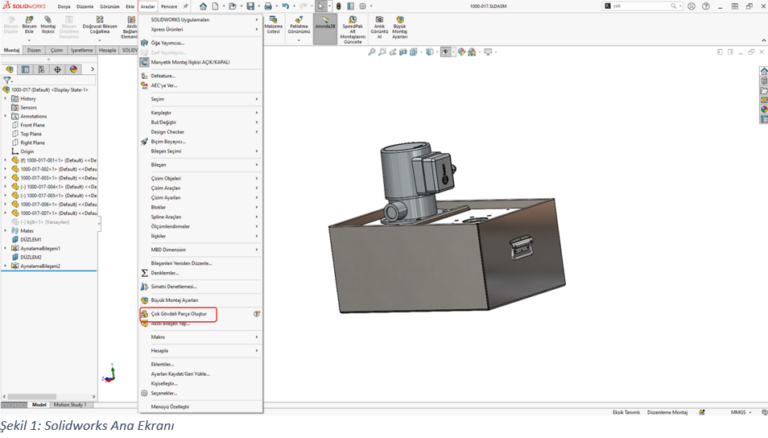The height and width of the screenshot is (438, 768).
Task: Expand the Çizim Araçları submenu
Action: click(165, 188)
